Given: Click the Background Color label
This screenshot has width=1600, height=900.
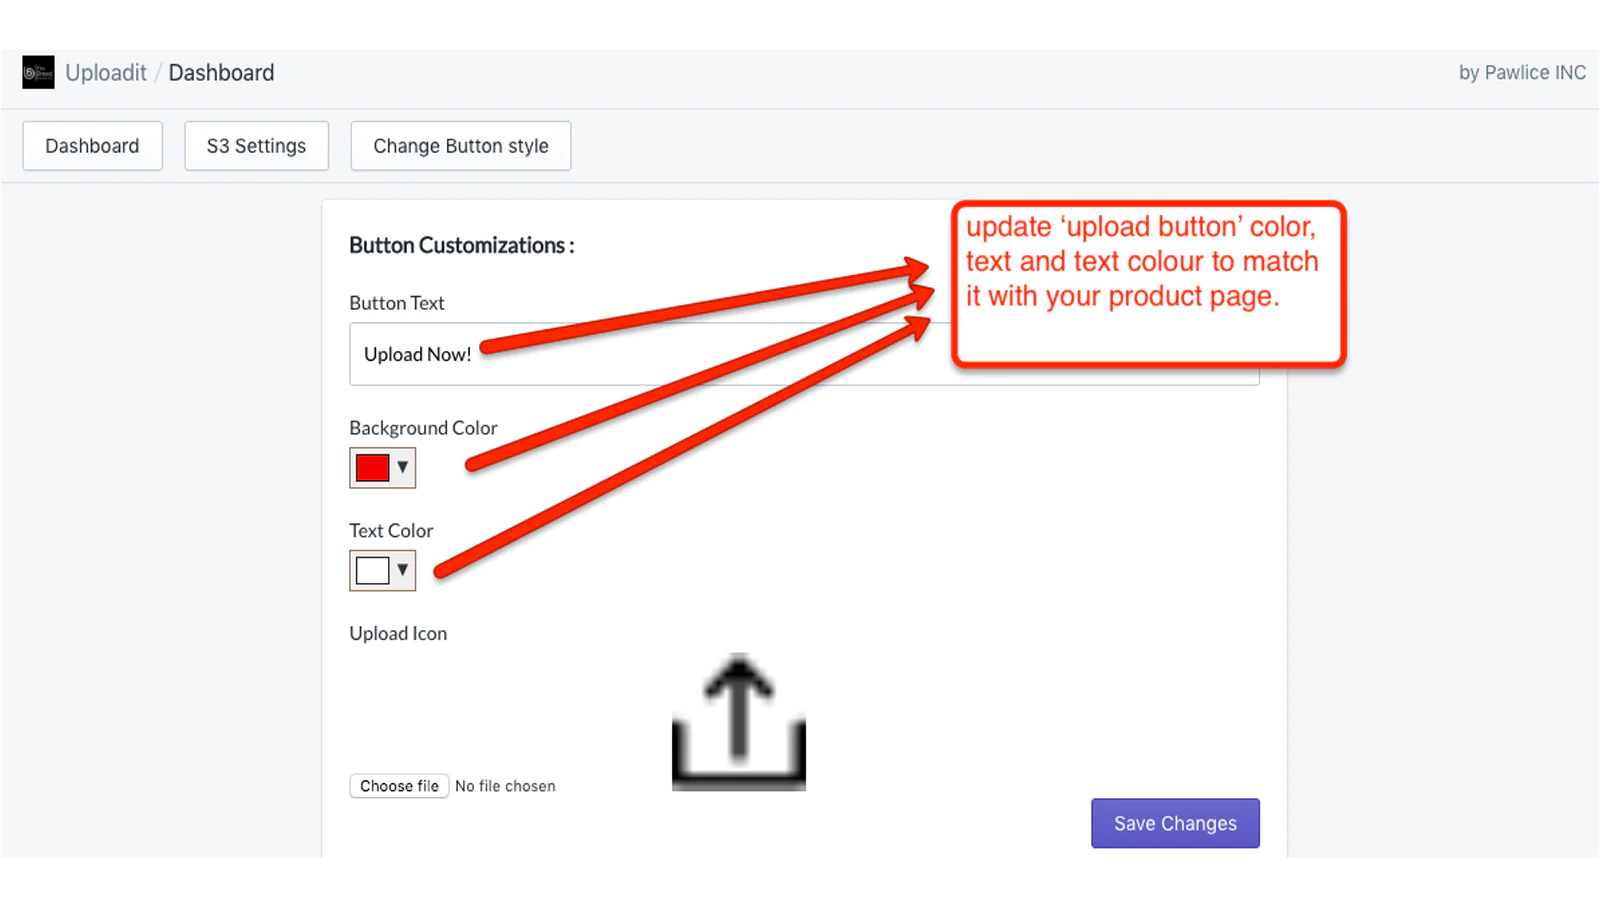Looking at the screenshot, I should point(423,428).
